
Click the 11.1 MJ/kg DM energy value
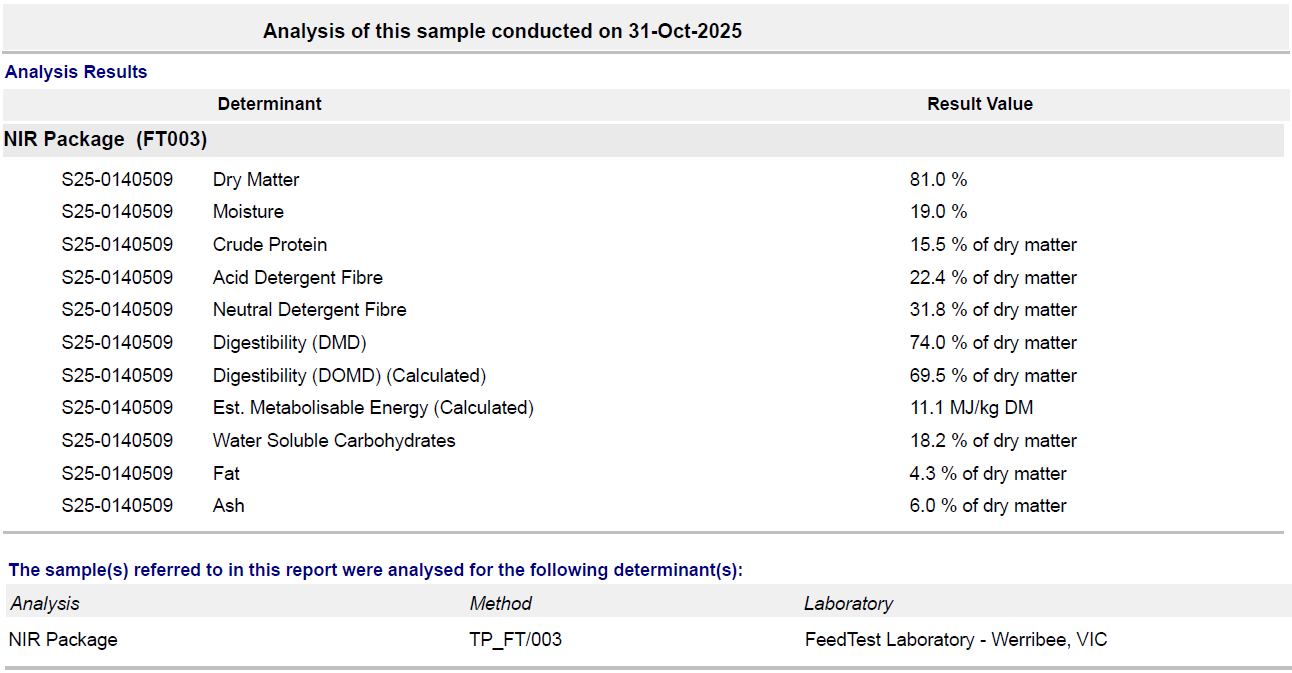[971, 408]
